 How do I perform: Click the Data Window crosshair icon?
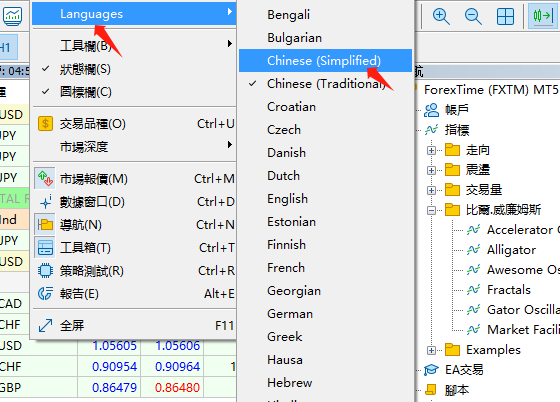pyautogui.click(x=45, y=202)
